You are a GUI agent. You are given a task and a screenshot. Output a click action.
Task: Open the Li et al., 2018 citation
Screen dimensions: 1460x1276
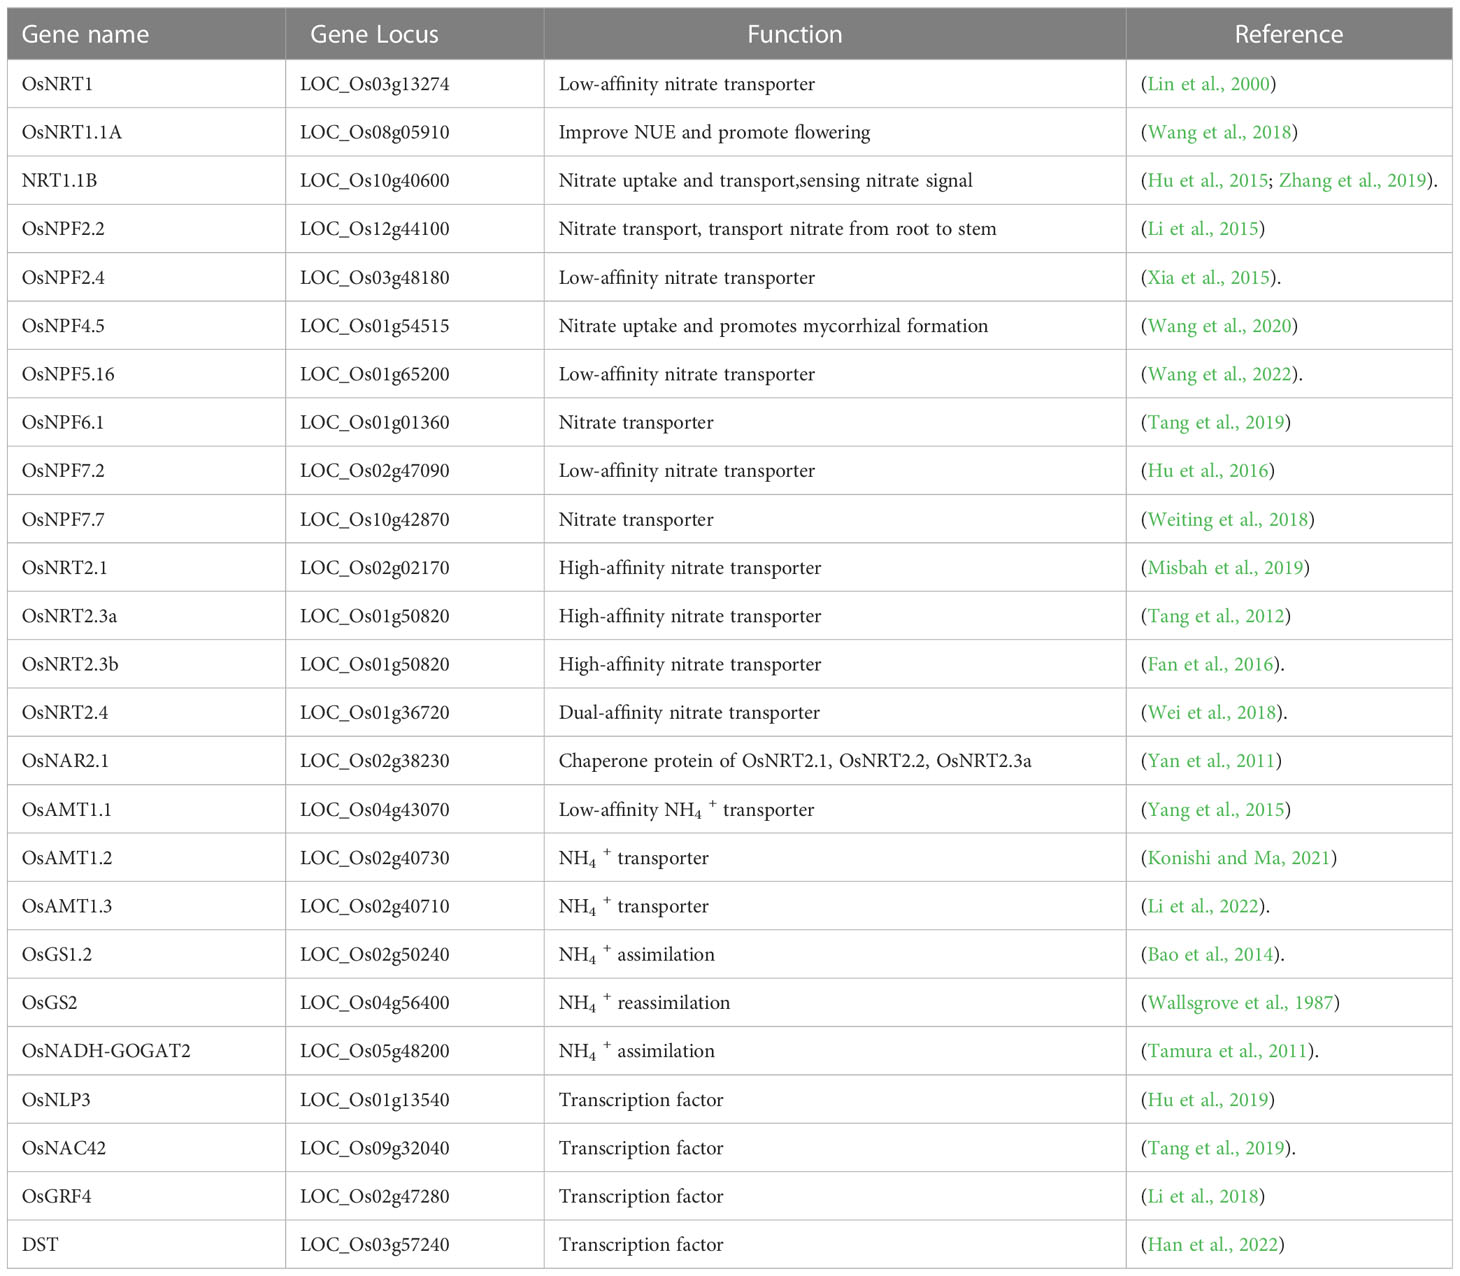tap(1203, 1197)
